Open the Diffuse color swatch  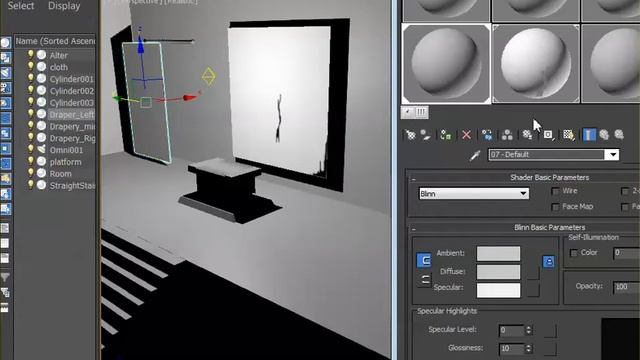(498, 272)
